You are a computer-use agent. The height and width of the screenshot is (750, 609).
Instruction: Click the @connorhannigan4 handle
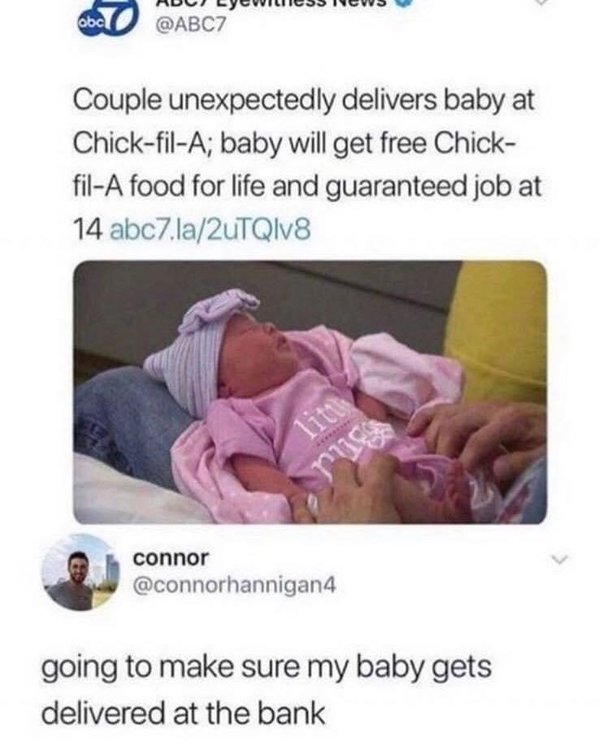[234, 585]
